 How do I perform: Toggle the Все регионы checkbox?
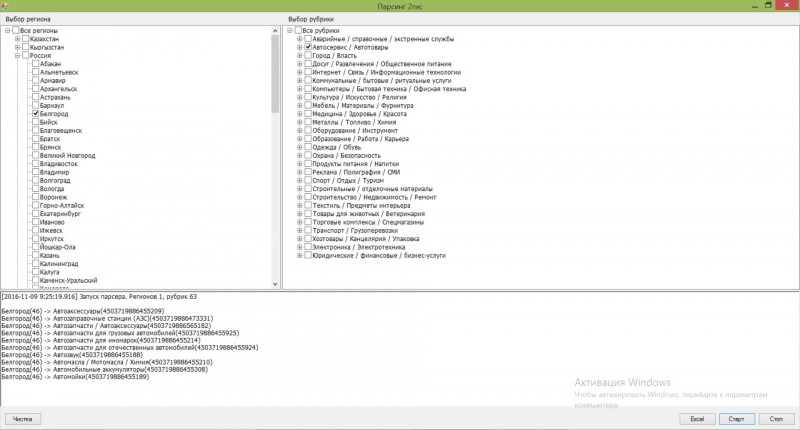click(16, 31)
